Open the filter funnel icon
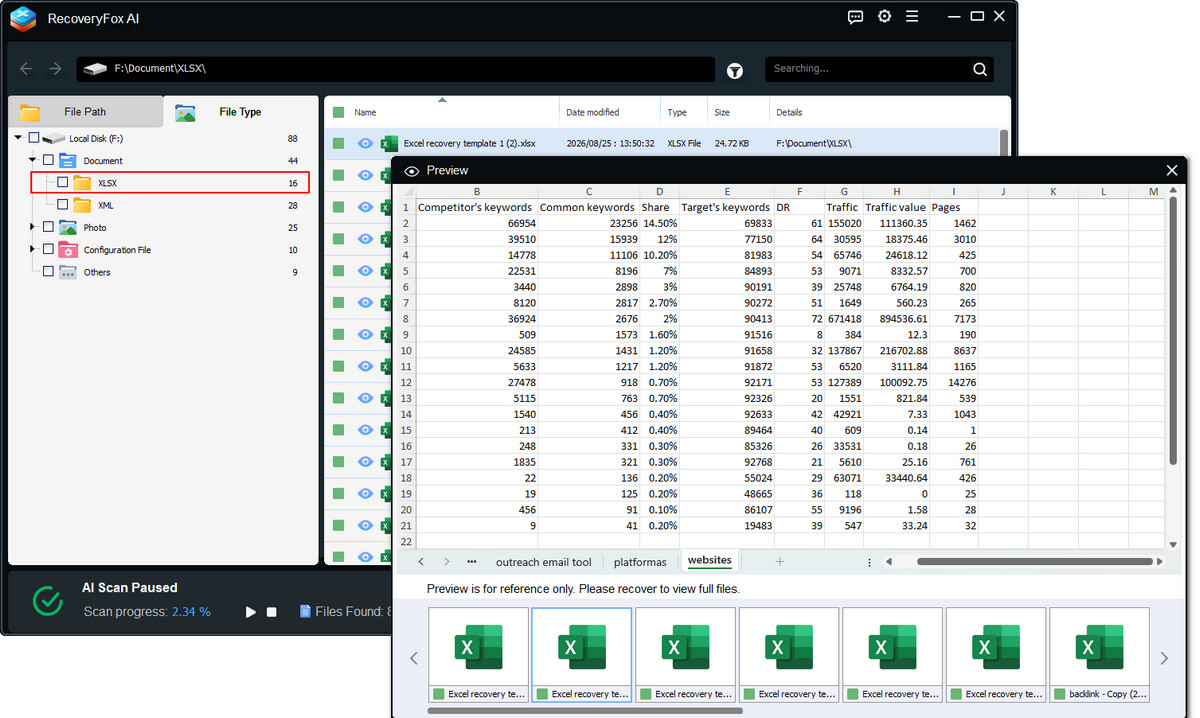Image resolution: width=1200 pixels, height=718 pixels. click(735, 70)
